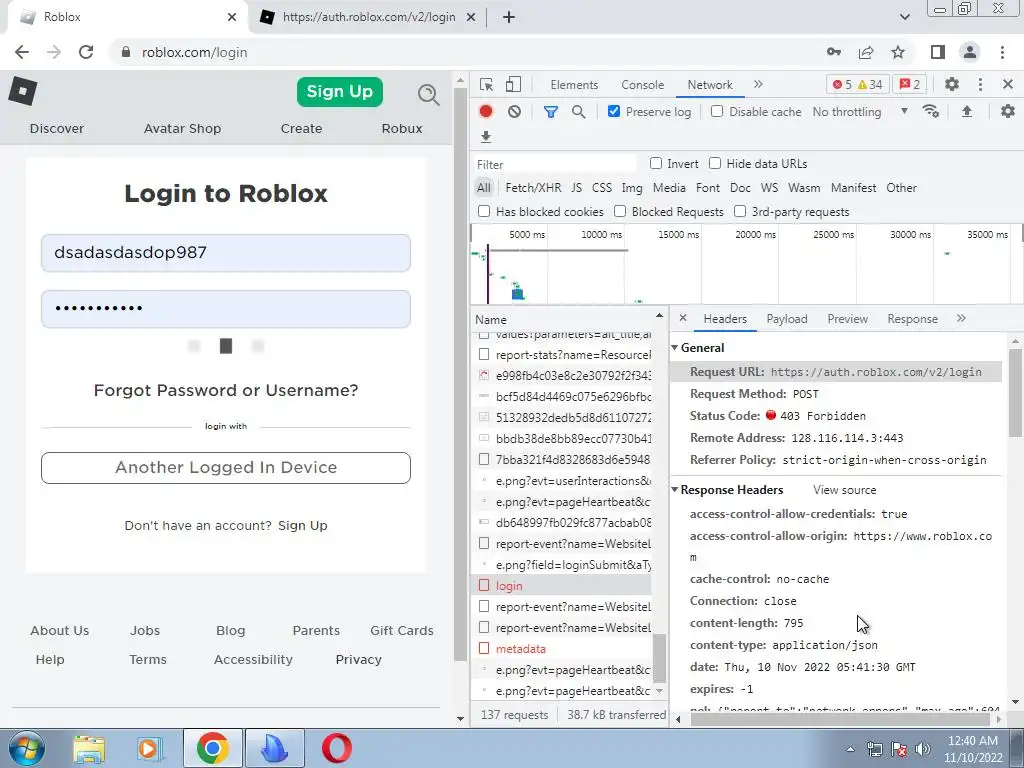Collapse the Response Headers section
This screenshot has width=1024, height=768.
pos(675,489)
